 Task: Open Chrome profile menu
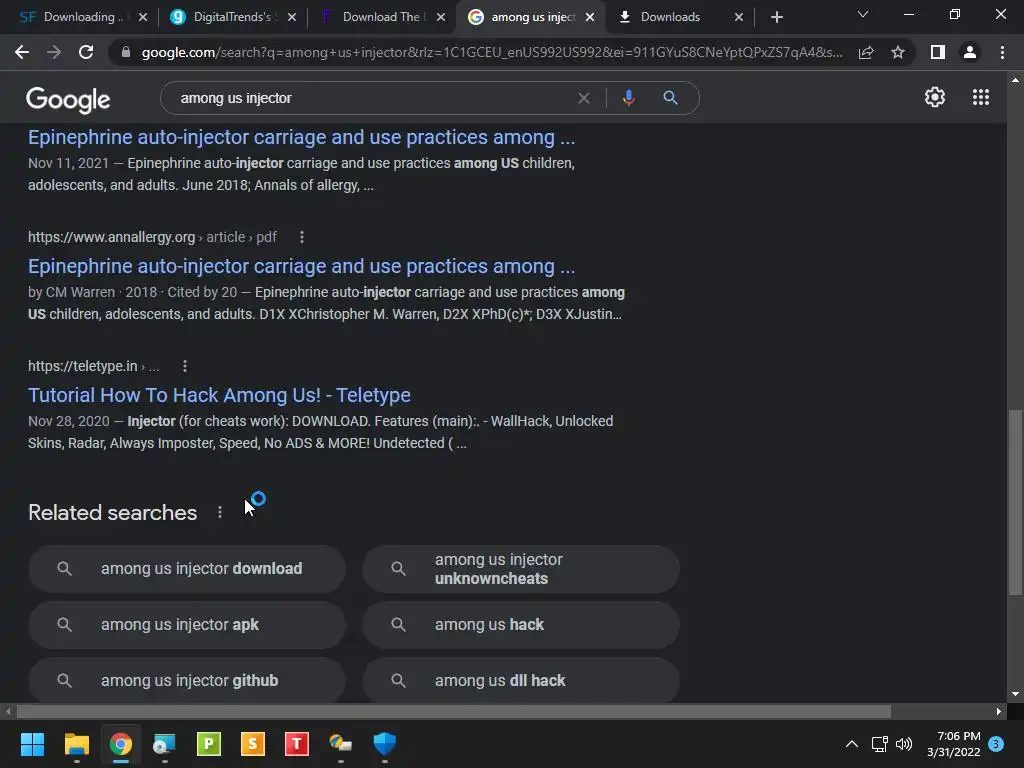[970, 52]
